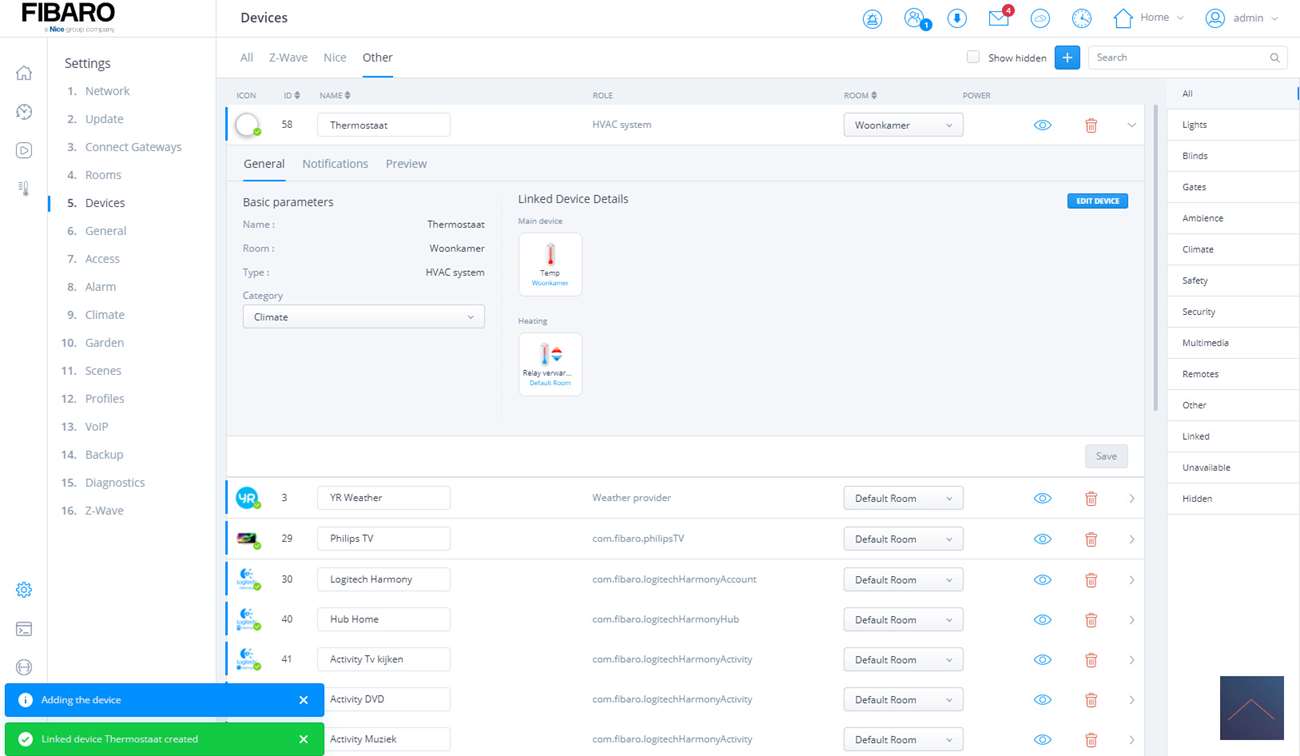Open the mail notifications icon

pos(998,18)
